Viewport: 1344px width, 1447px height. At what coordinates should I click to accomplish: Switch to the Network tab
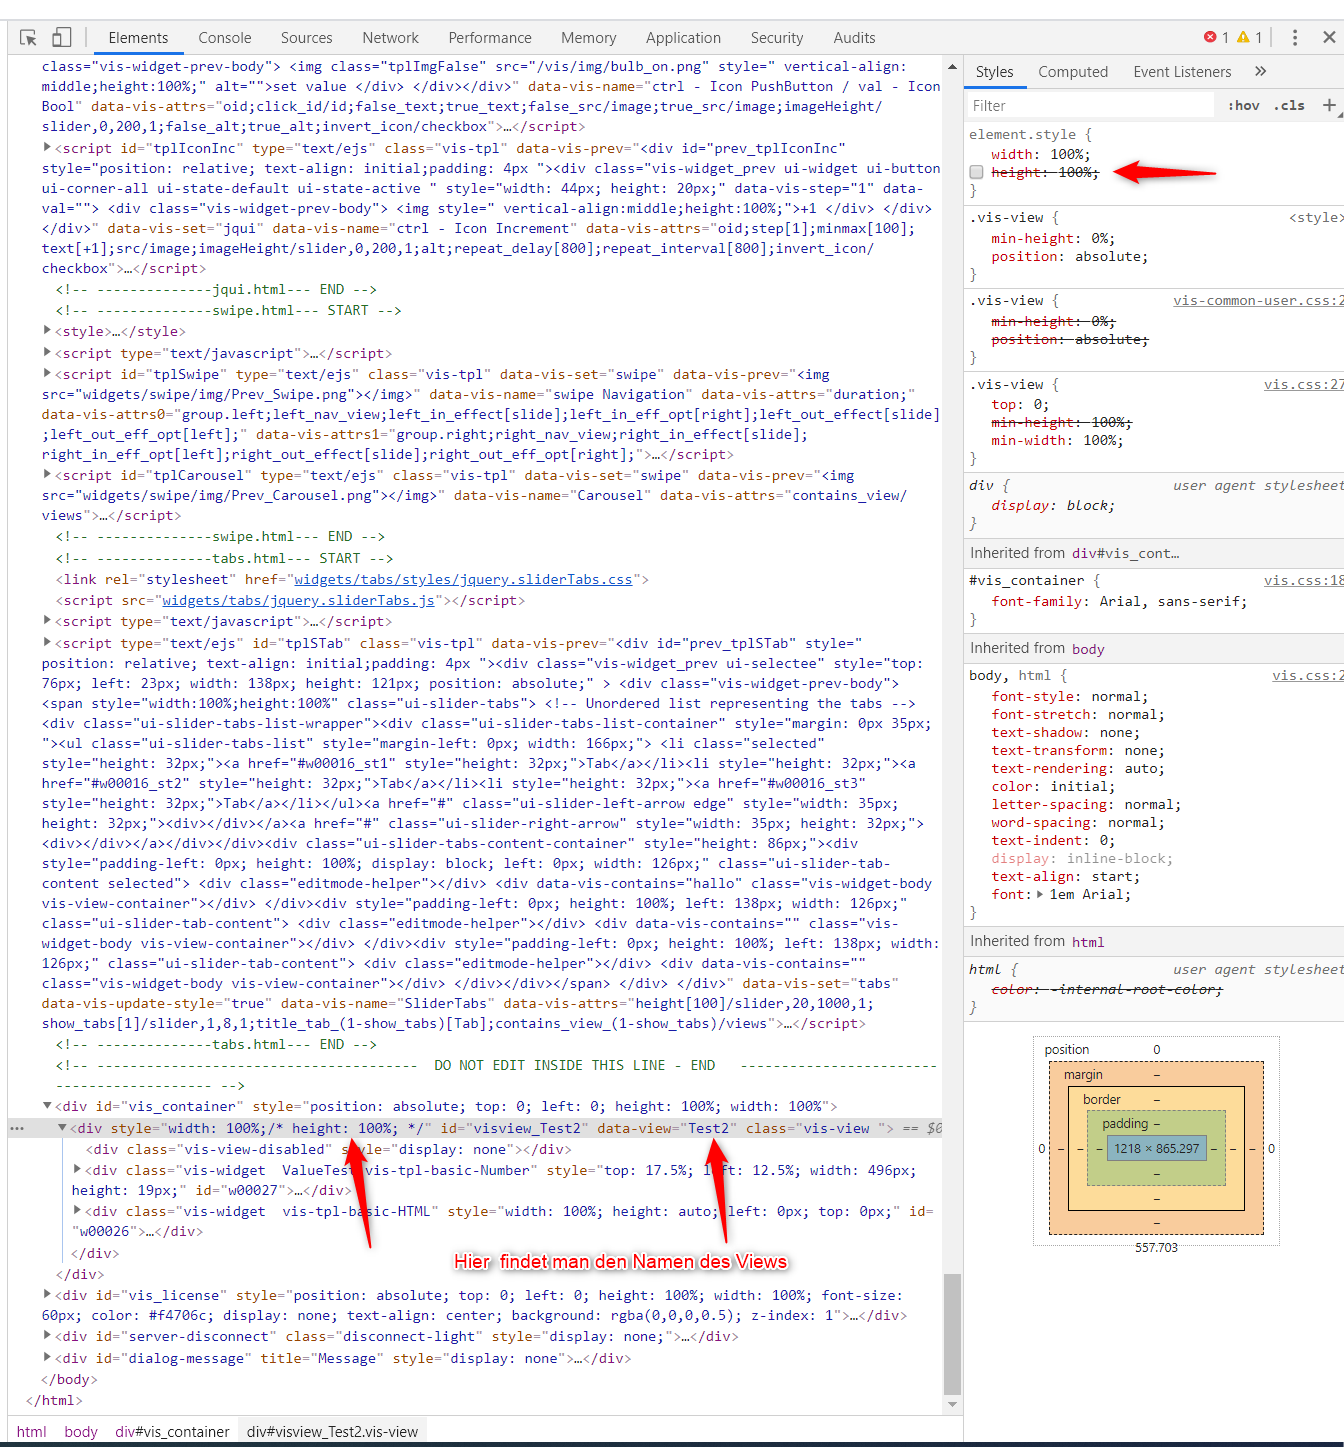click(x=391, y=38)
